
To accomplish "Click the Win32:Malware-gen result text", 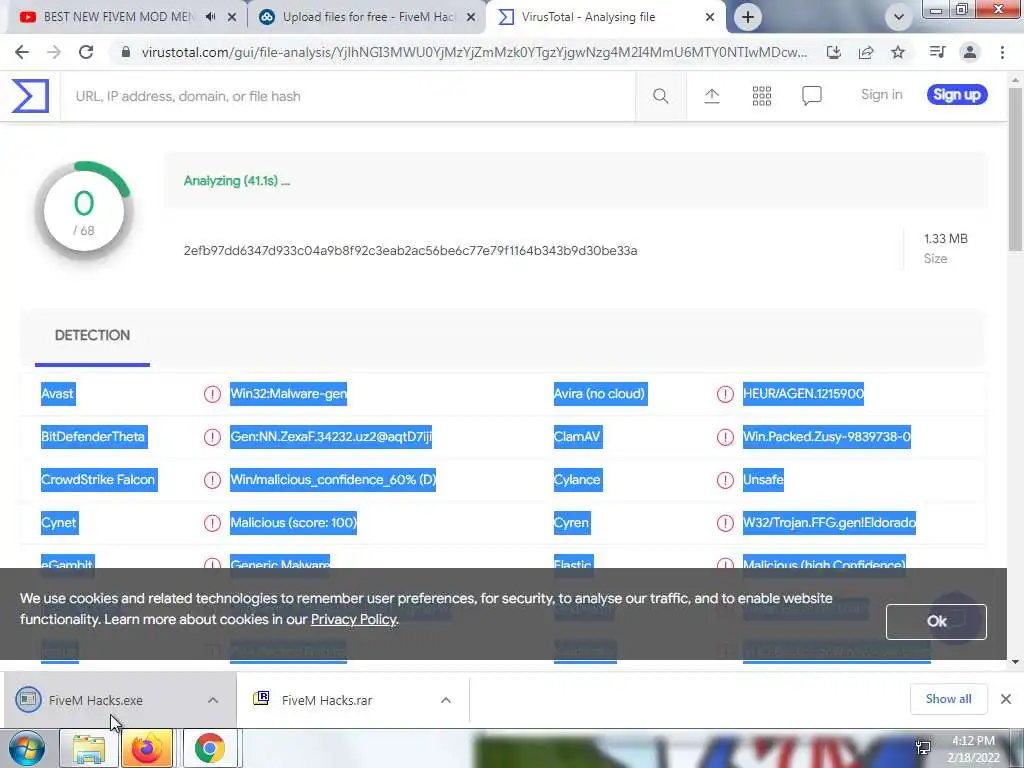I will pos(288,394).
